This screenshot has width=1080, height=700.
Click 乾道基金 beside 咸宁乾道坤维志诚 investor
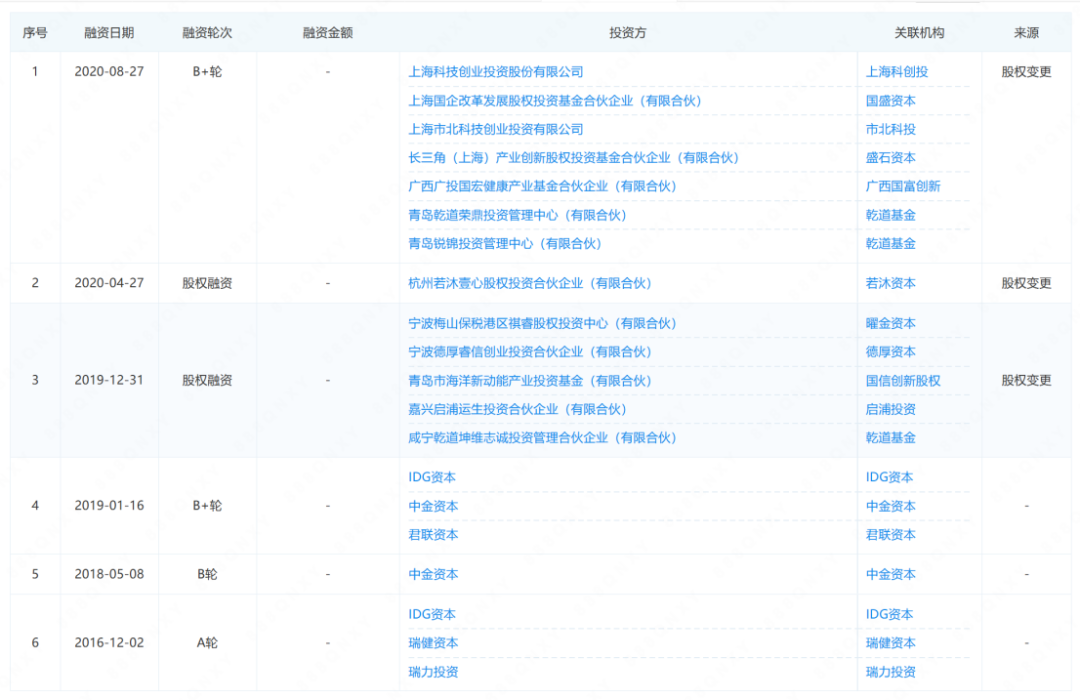coord(891,438)
